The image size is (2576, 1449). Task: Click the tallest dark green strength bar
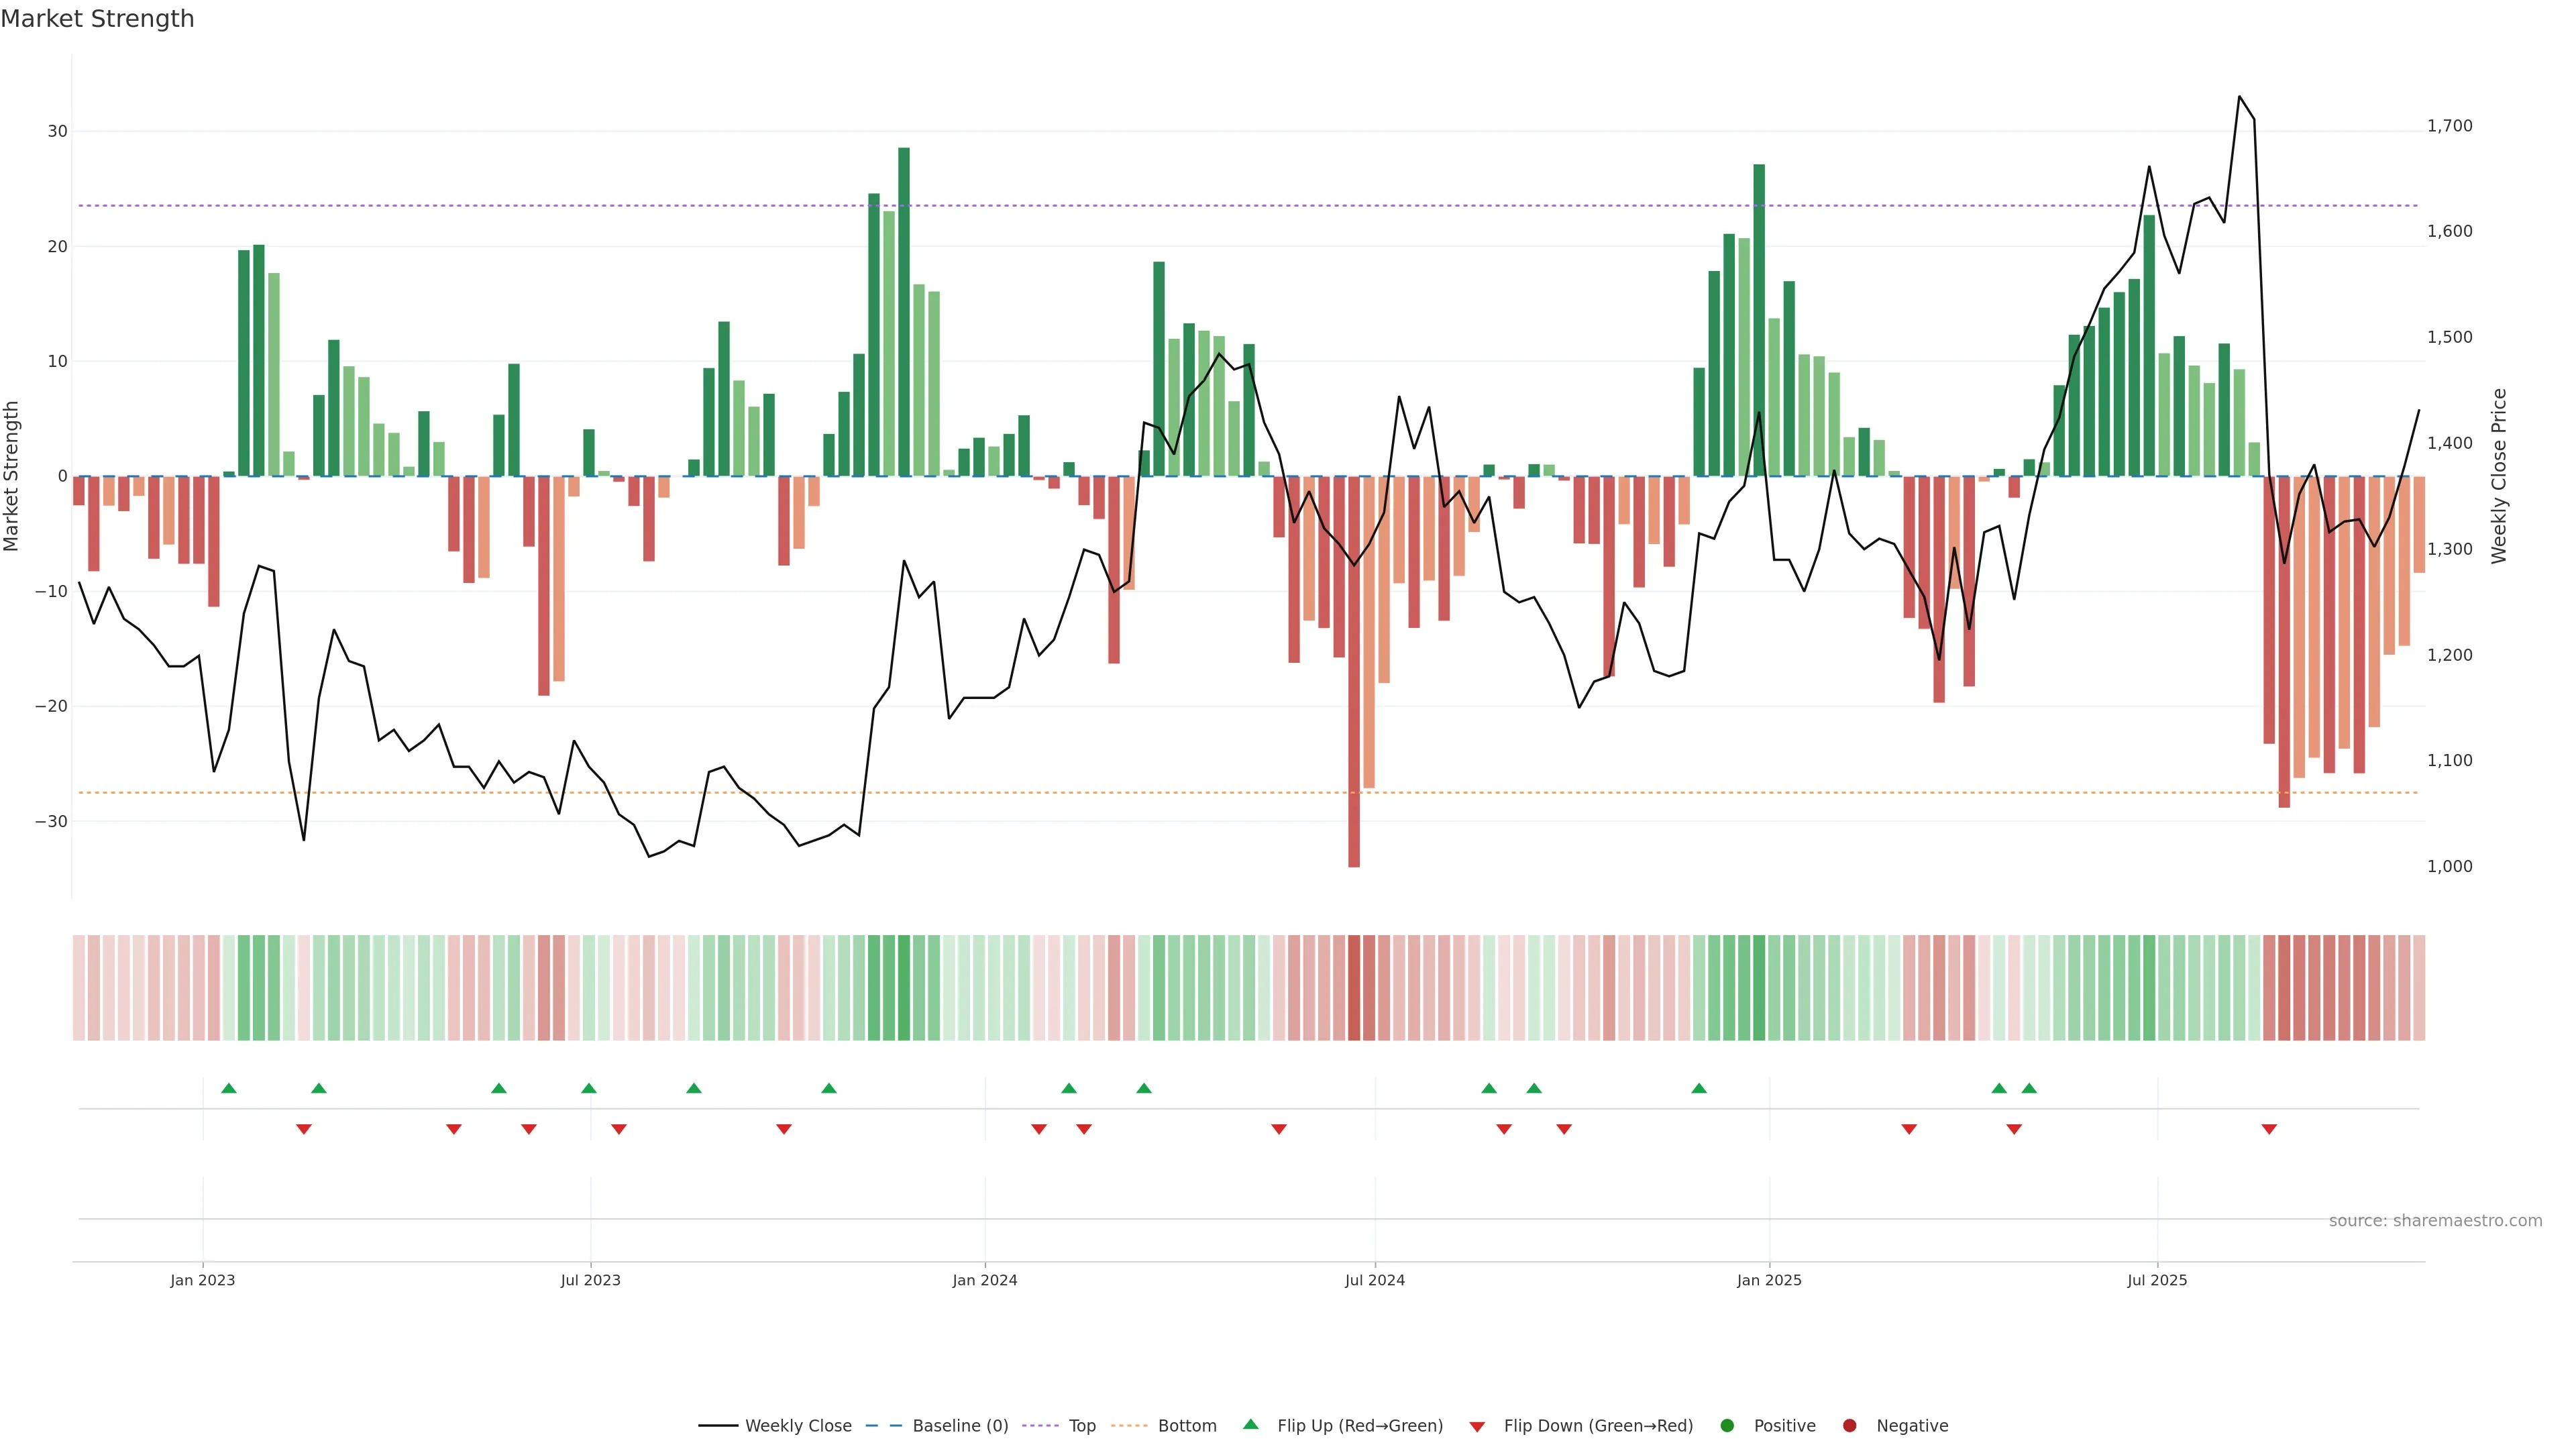coord(904,310)
